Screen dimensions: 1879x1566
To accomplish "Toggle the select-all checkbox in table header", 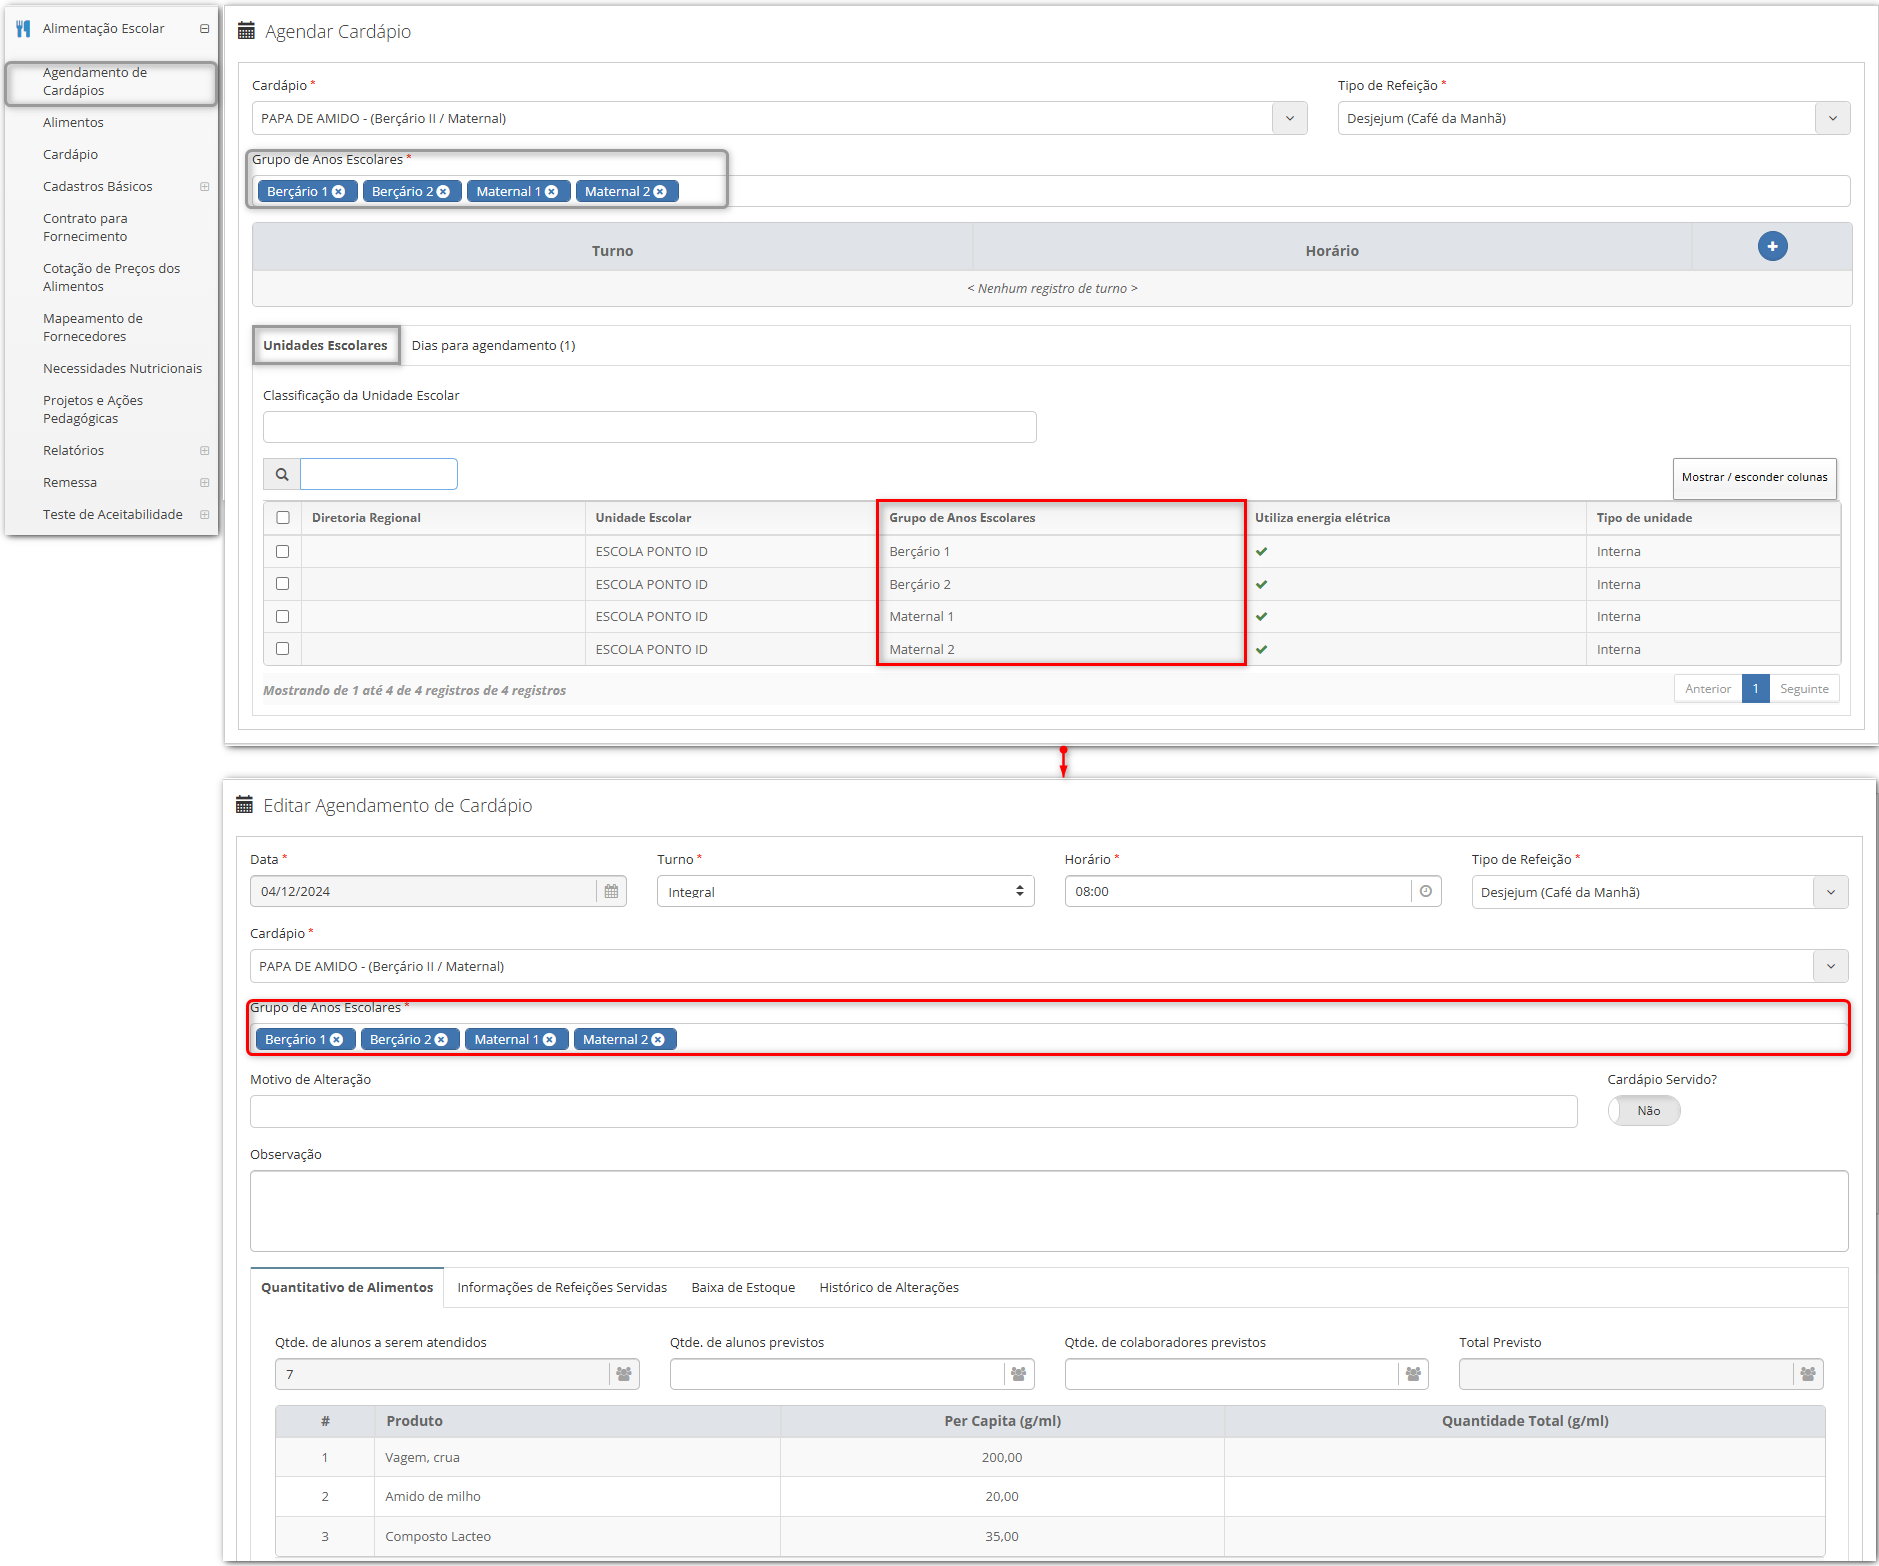I will click(283, 518).
